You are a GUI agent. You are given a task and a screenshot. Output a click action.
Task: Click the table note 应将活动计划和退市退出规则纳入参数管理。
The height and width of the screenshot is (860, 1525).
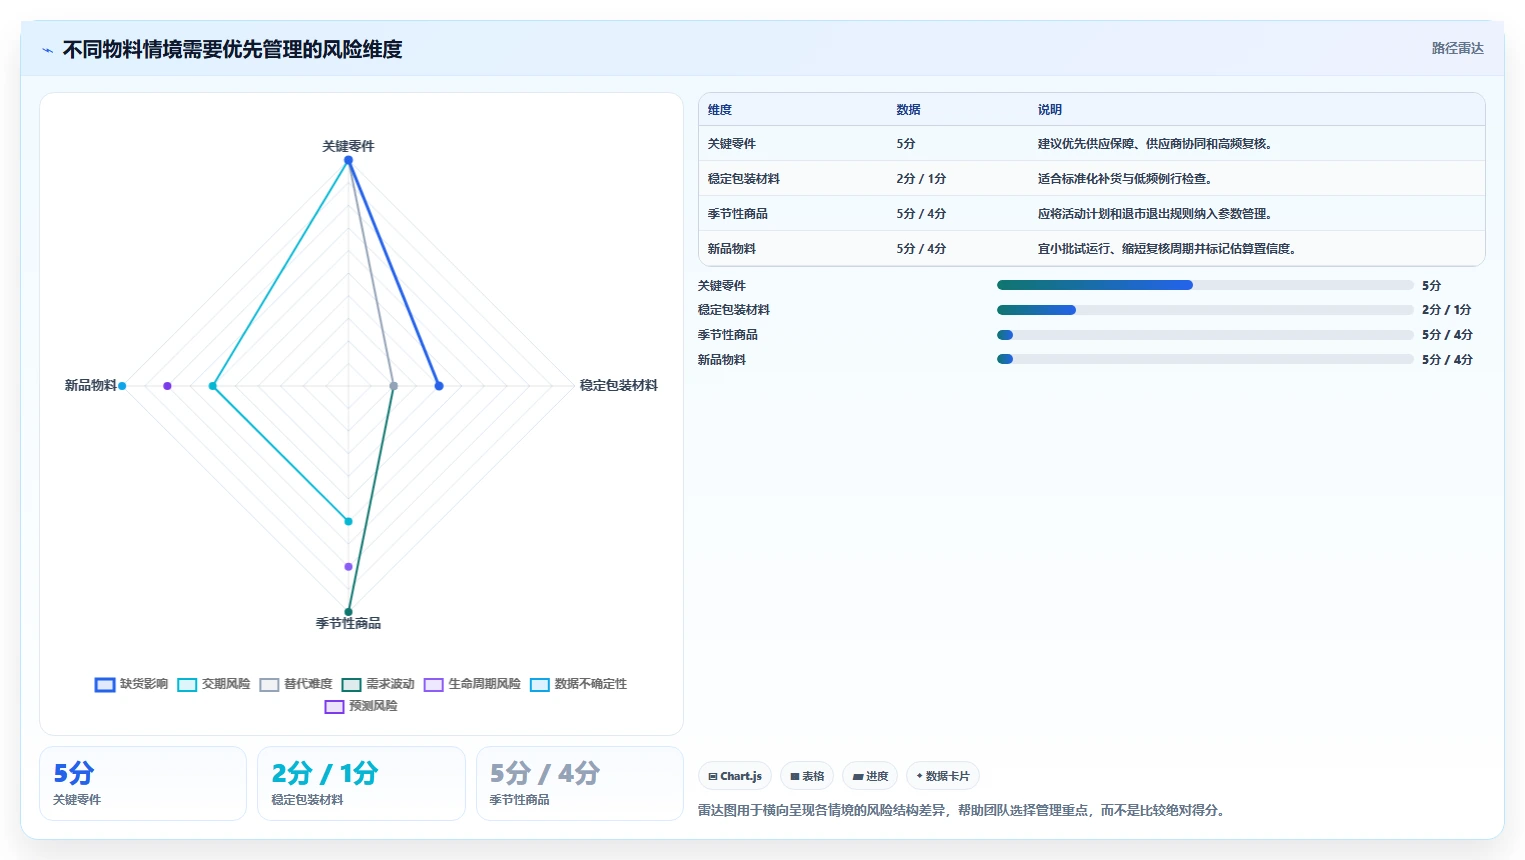tap(1155, 214)
